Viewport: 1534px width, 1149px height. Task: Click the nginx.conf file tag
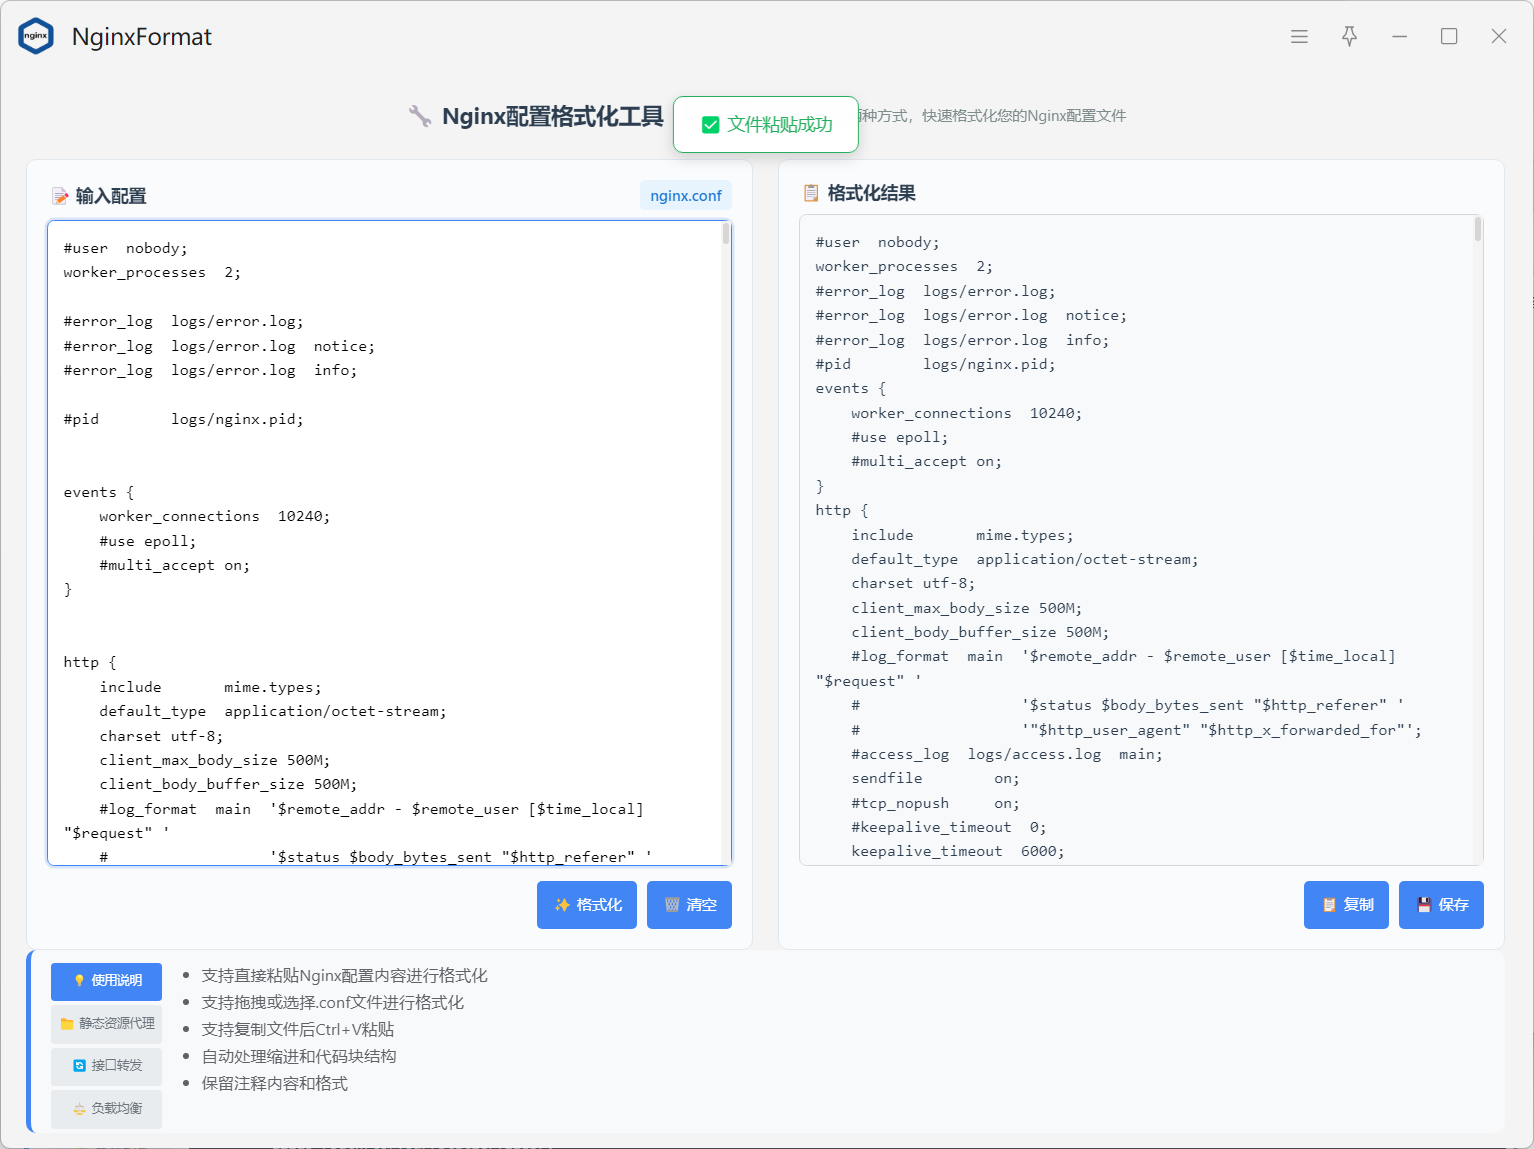click(686, 196)
